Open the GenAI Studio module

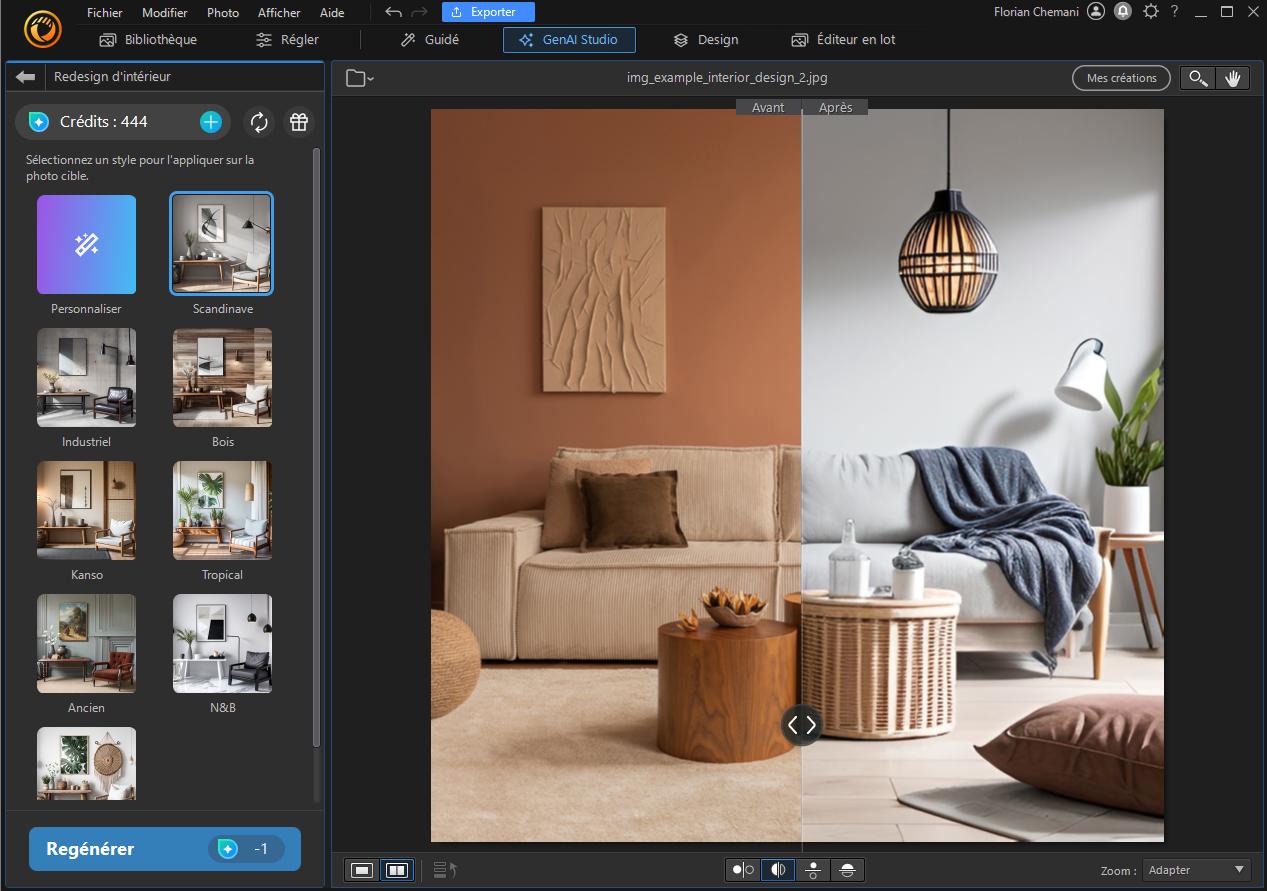(x=569, y=39)
